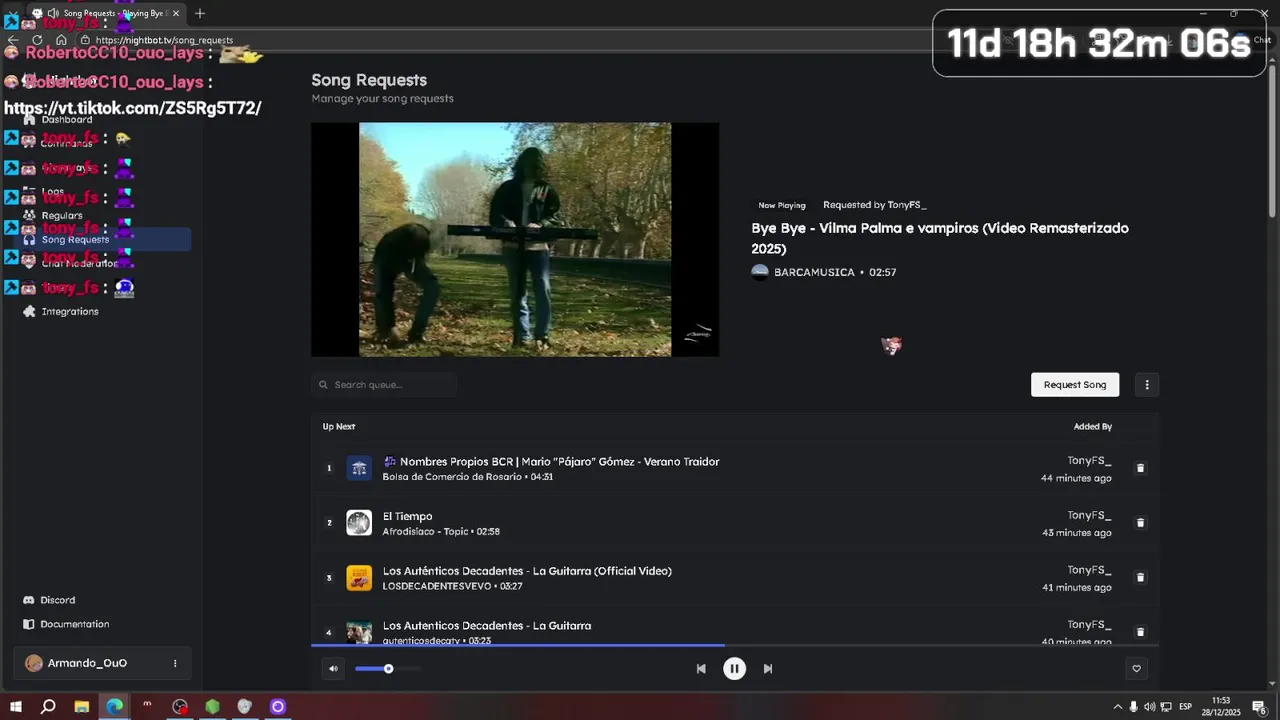The width and height of the screenshot is (1280, 720).
Task: Click the Documentation book icon
Action: 29,624
